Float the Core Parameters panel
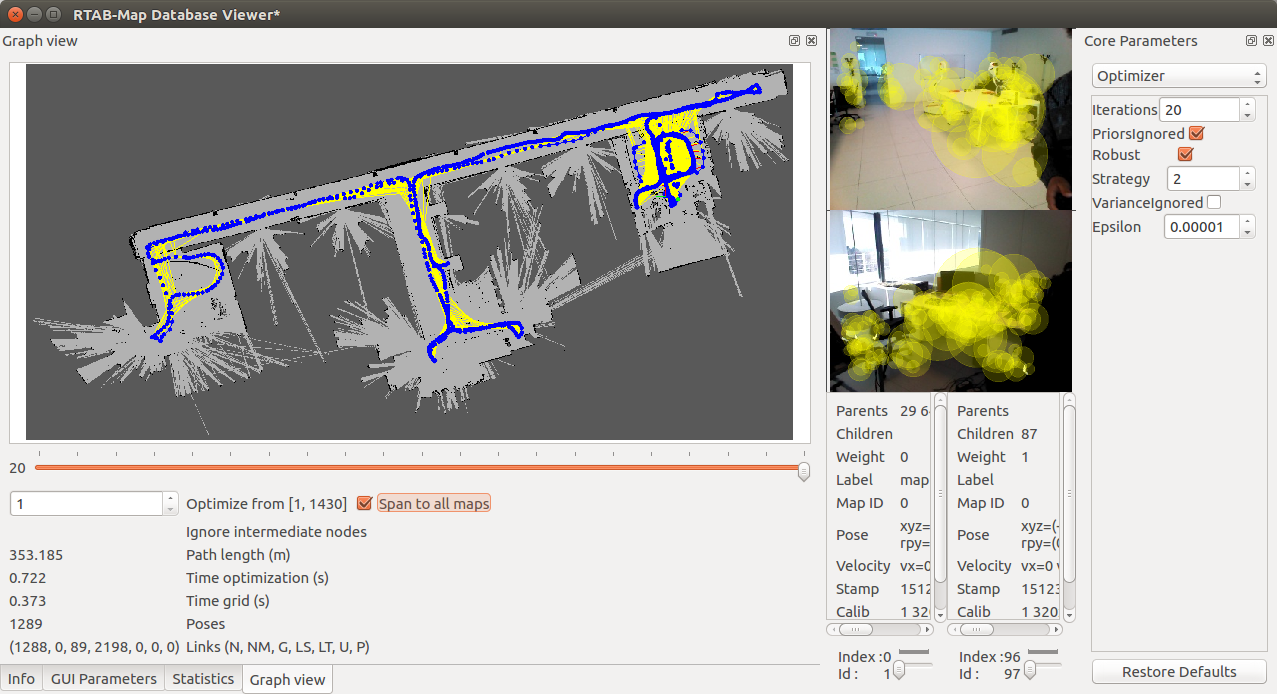This screenshot has height=694, width=1277. pos(1251,41)
